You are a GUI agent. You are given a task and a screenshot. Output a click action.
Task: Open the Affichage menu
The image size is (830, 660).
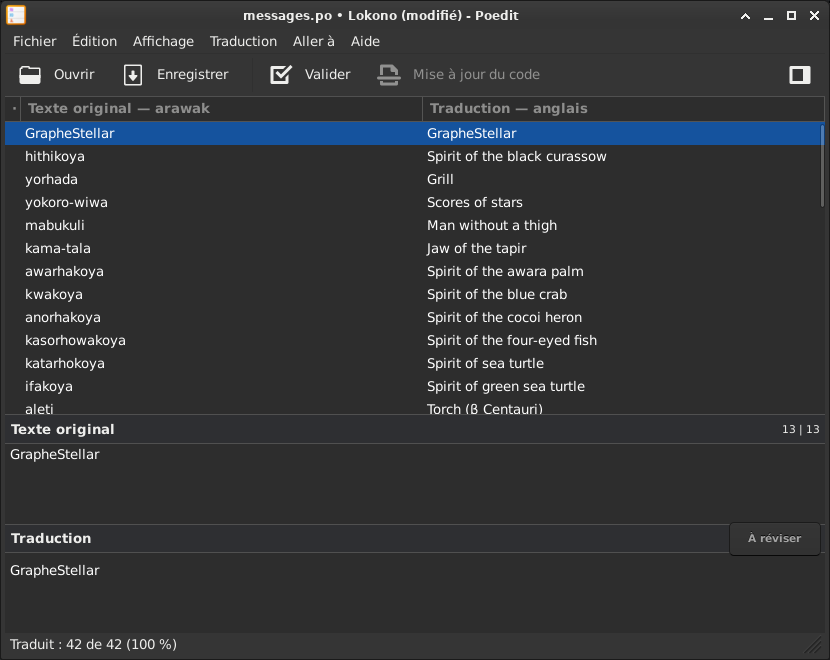click(163, 41)
